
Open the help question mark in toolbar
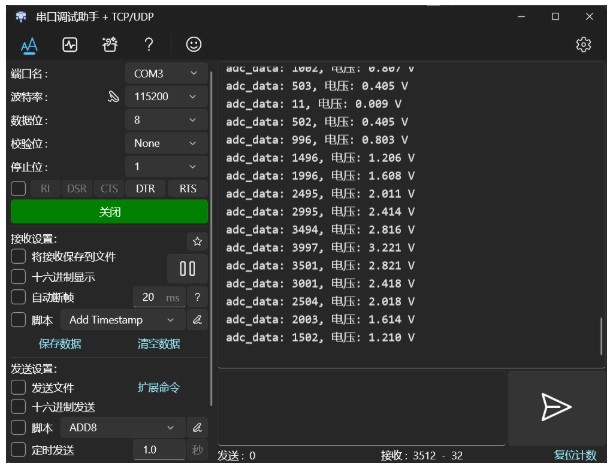(x=148, y=45)
